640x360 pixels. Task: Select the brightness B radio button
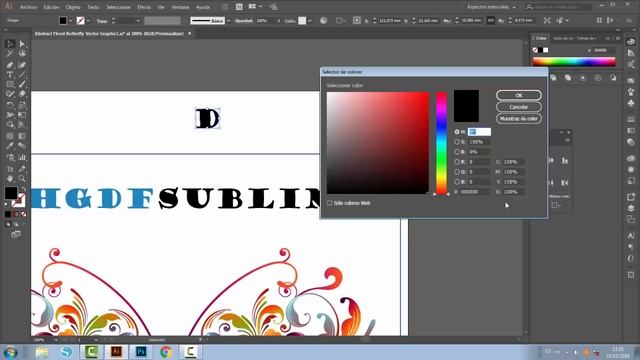[457, 152]
